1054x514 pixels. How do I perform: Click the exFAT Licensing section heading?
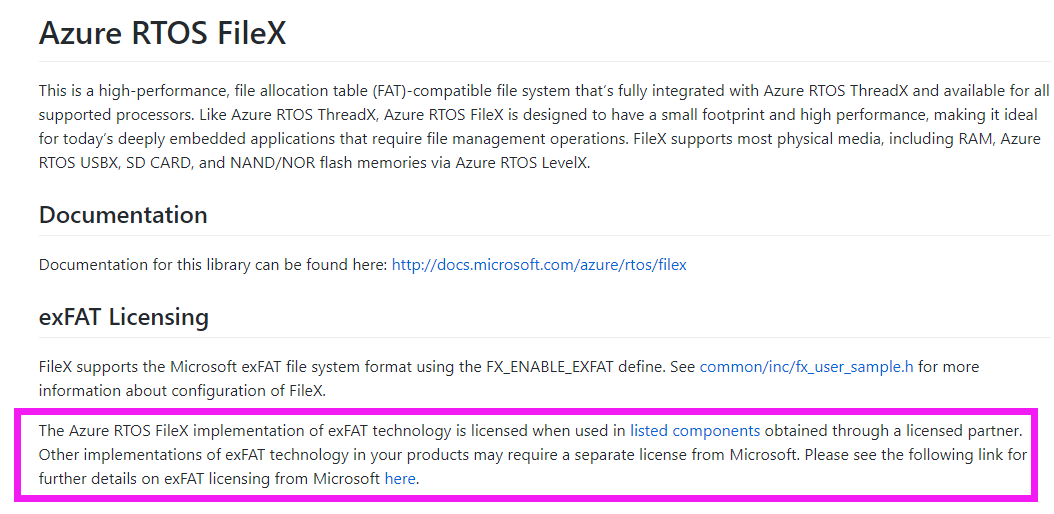(x=124, y=316)
